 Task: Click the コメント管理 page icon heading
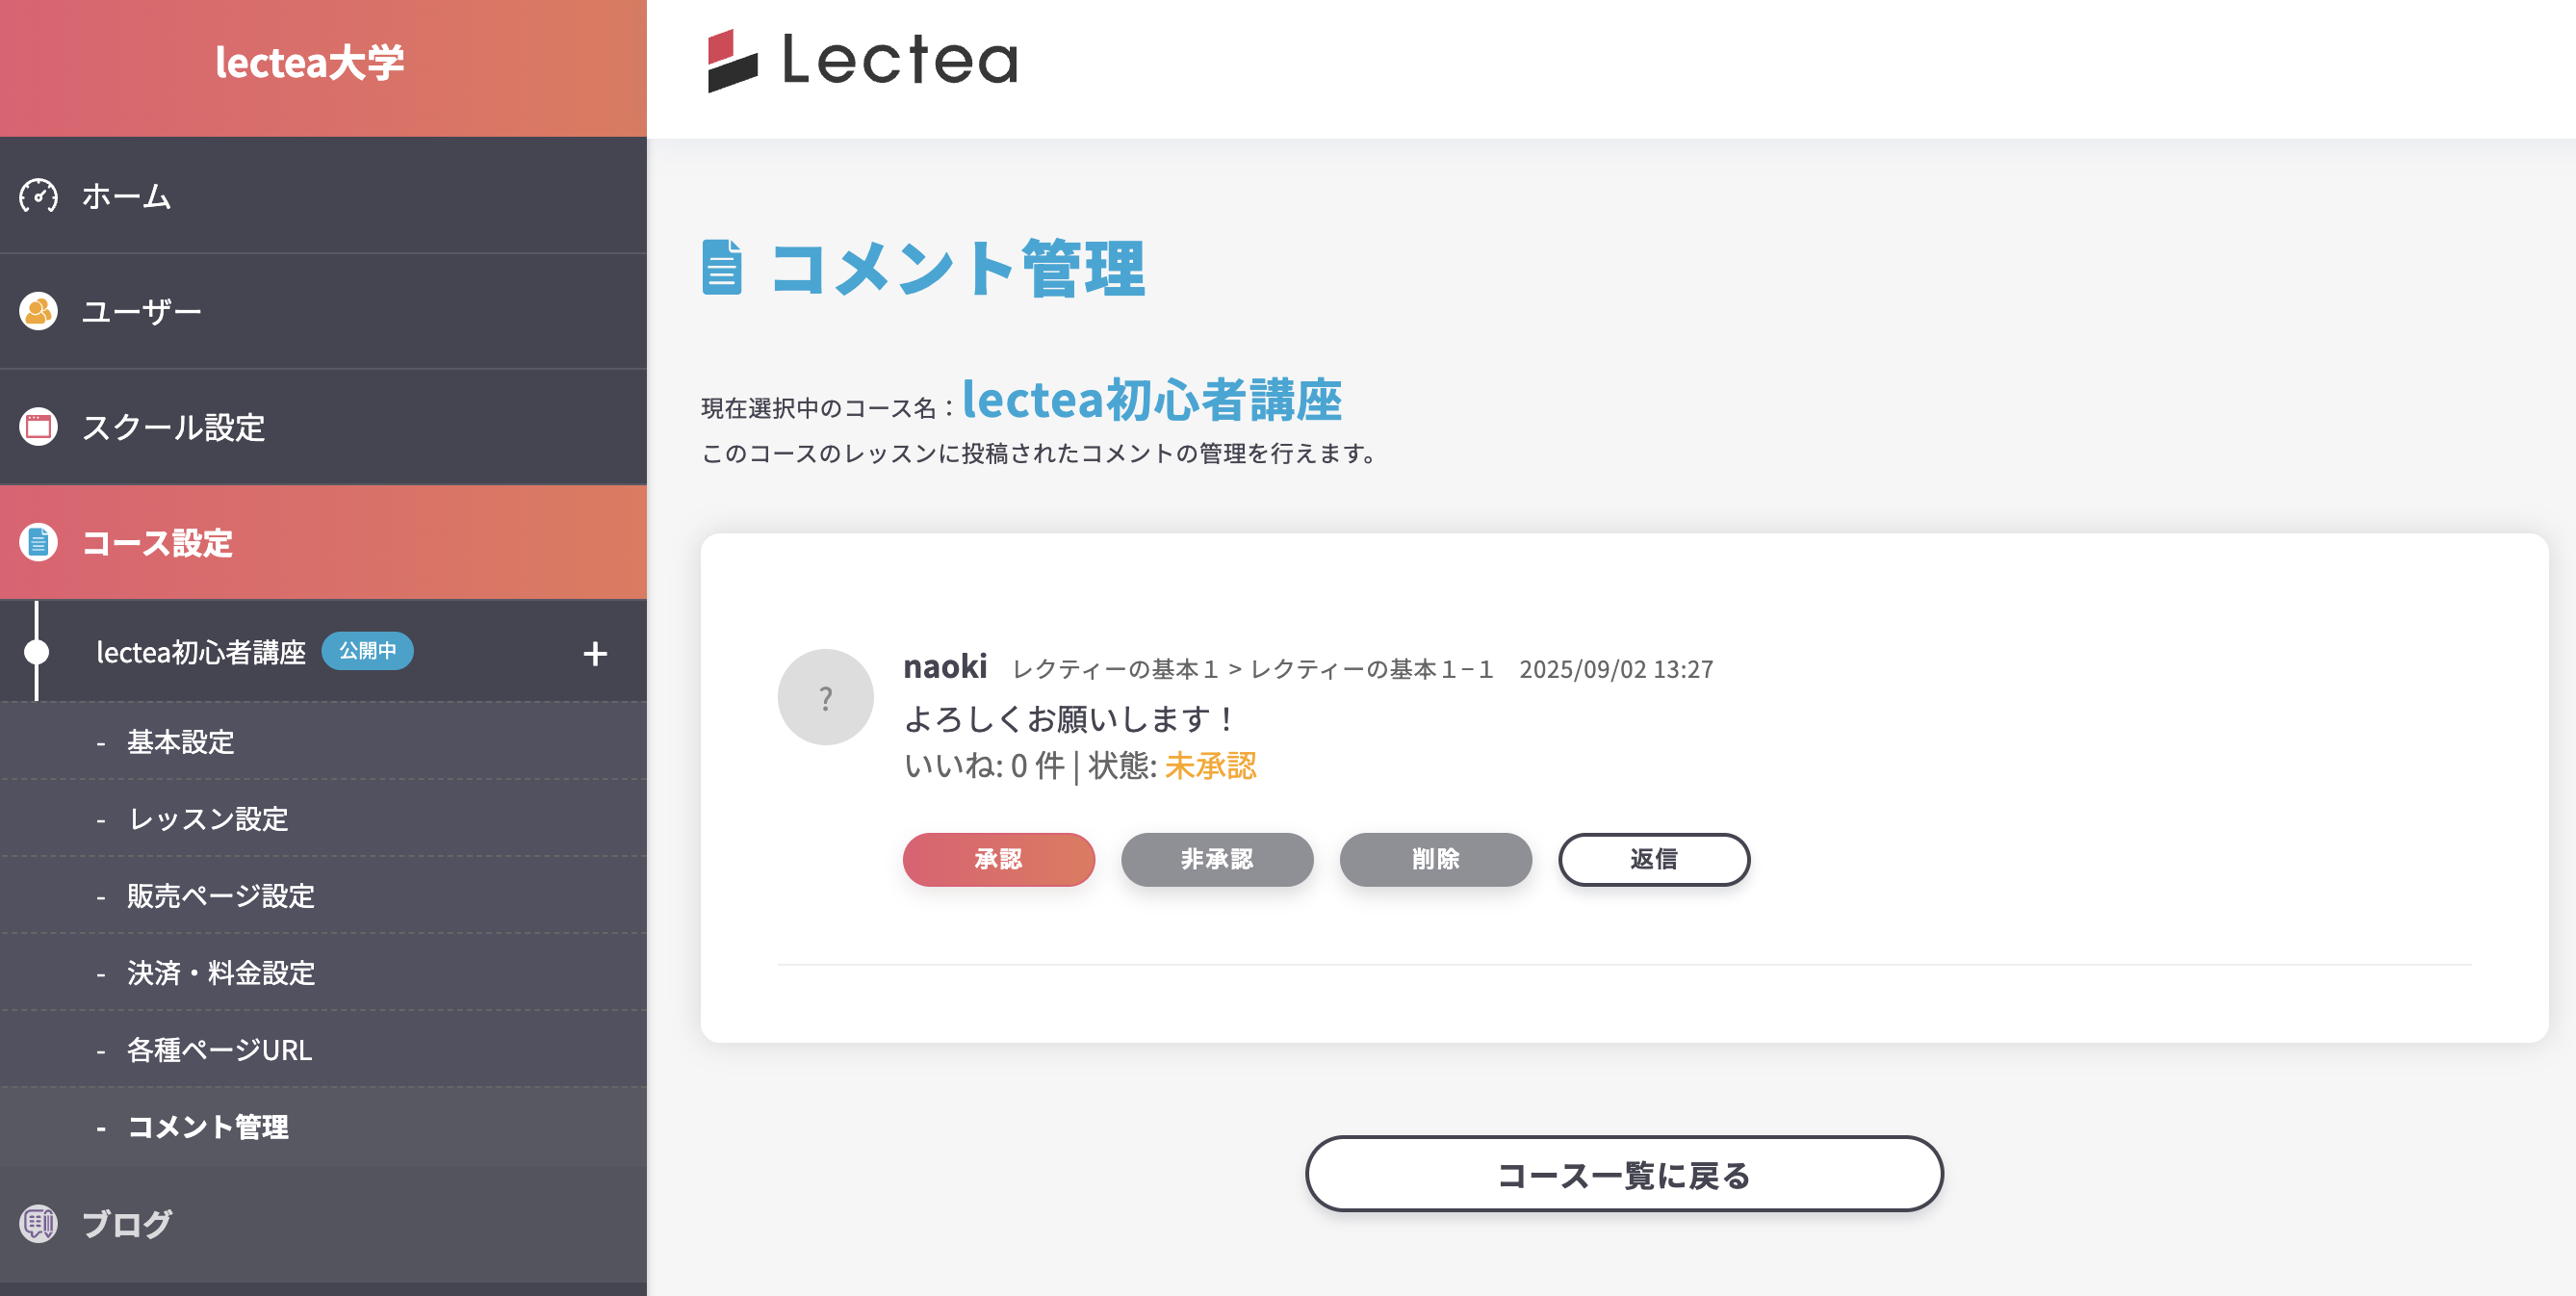[724, 266]
